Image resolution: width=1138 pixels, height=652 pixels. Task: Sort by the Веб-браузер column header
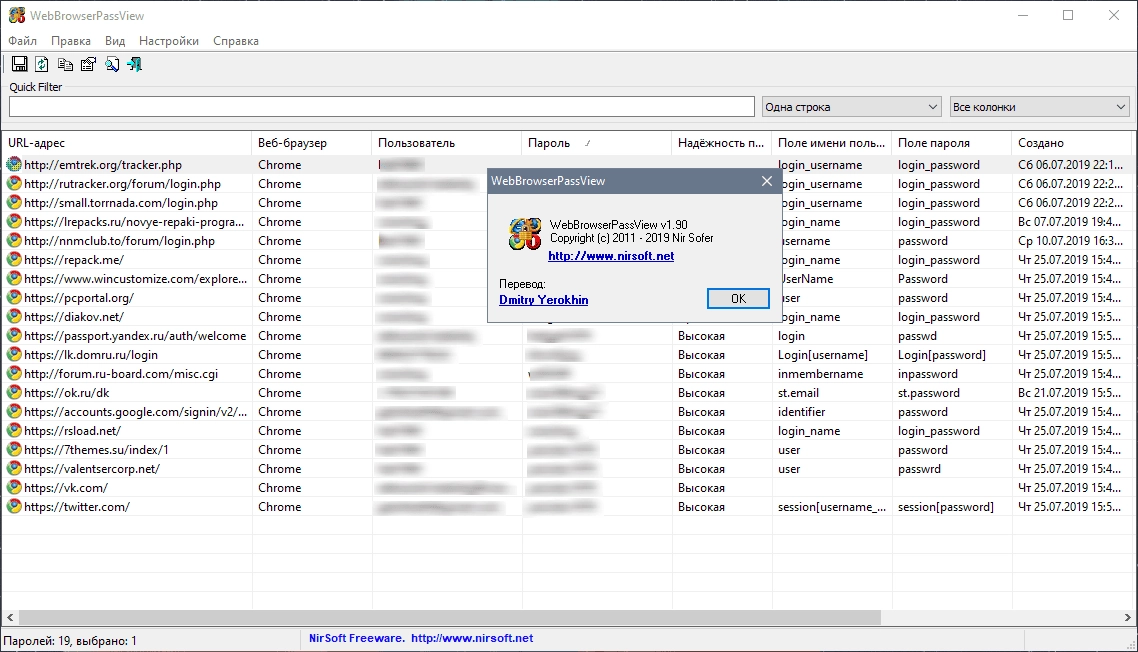(311, 143)
